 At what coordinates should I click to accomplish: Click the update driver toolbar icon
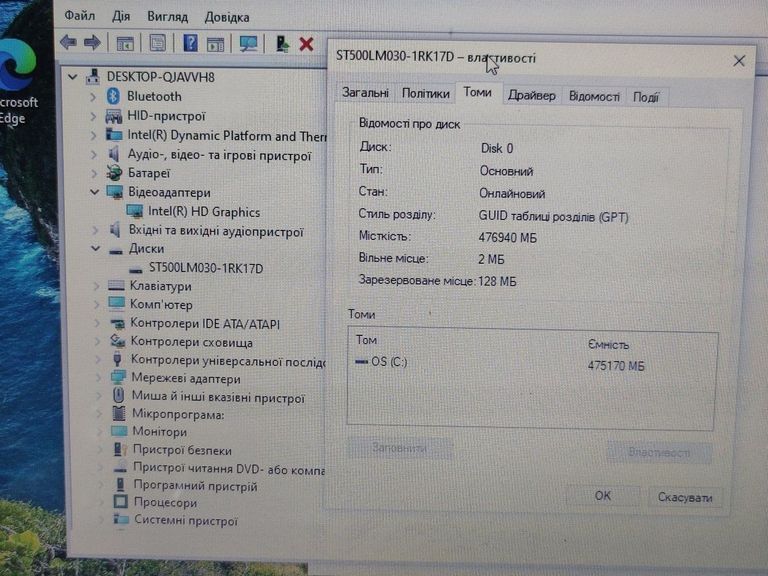282,44
